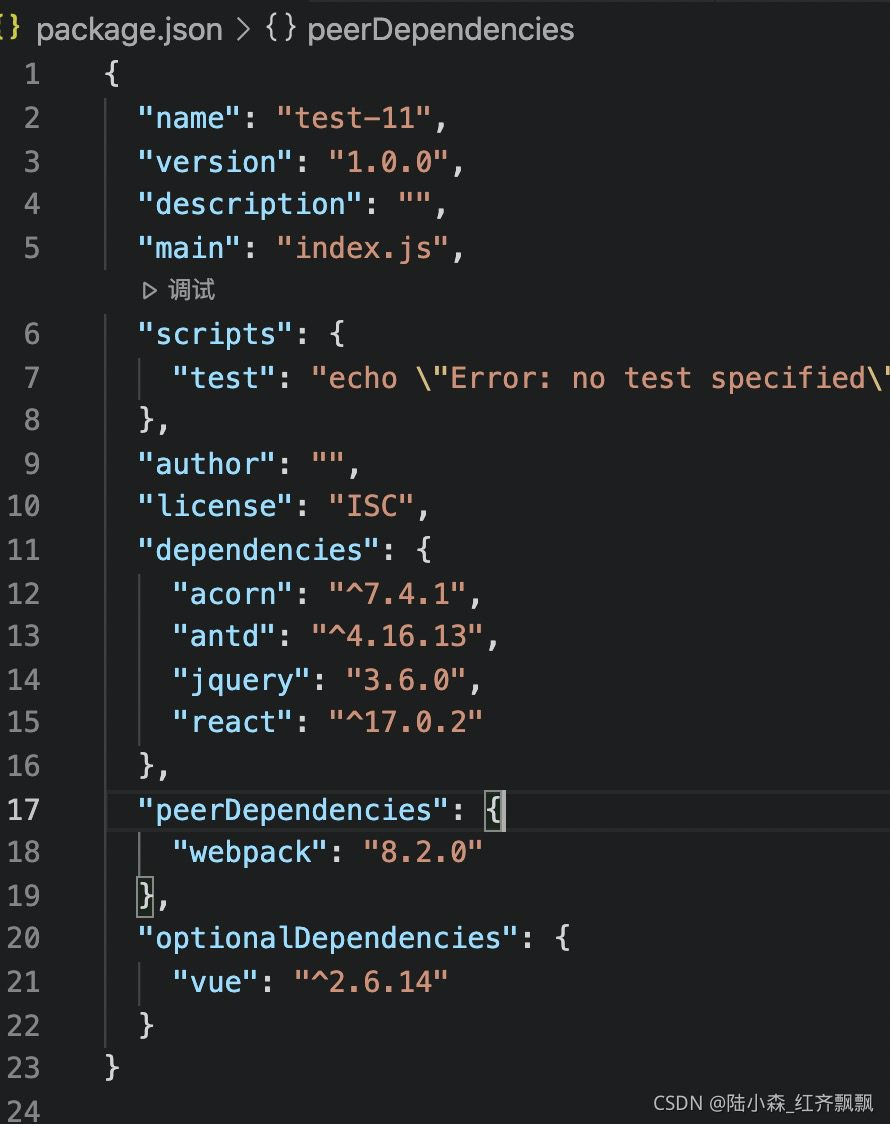The image size is (890, 1124).
Task: Click the "3.6.0" jquery version
Action: (x=406, y=680)
